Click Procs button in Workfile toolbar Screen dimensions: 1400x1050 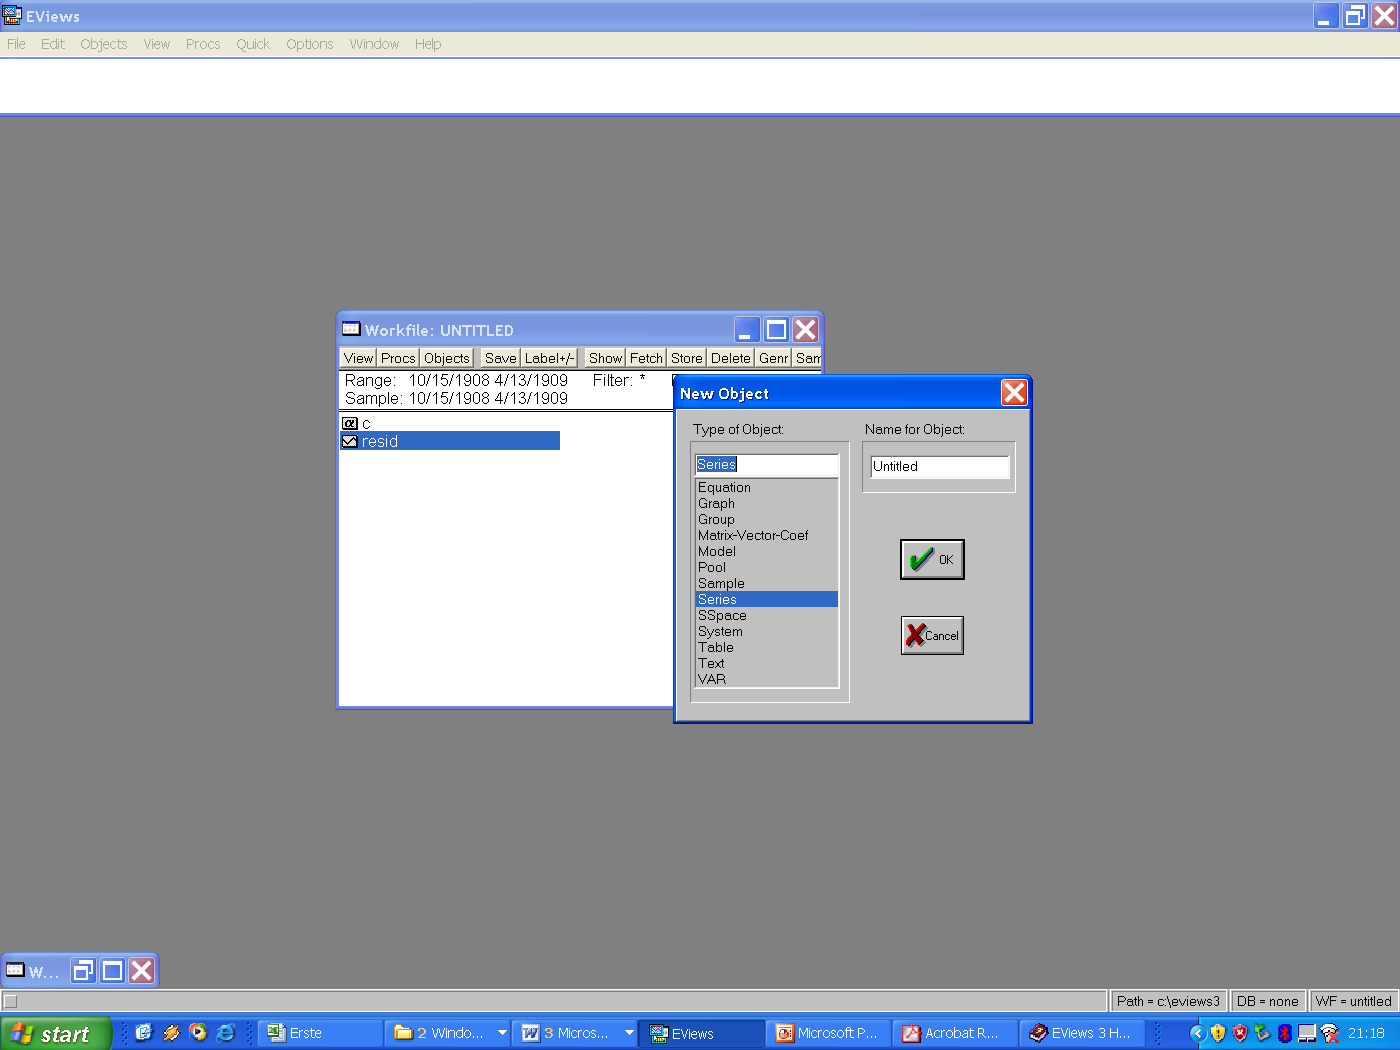click(x=398, y=358)
